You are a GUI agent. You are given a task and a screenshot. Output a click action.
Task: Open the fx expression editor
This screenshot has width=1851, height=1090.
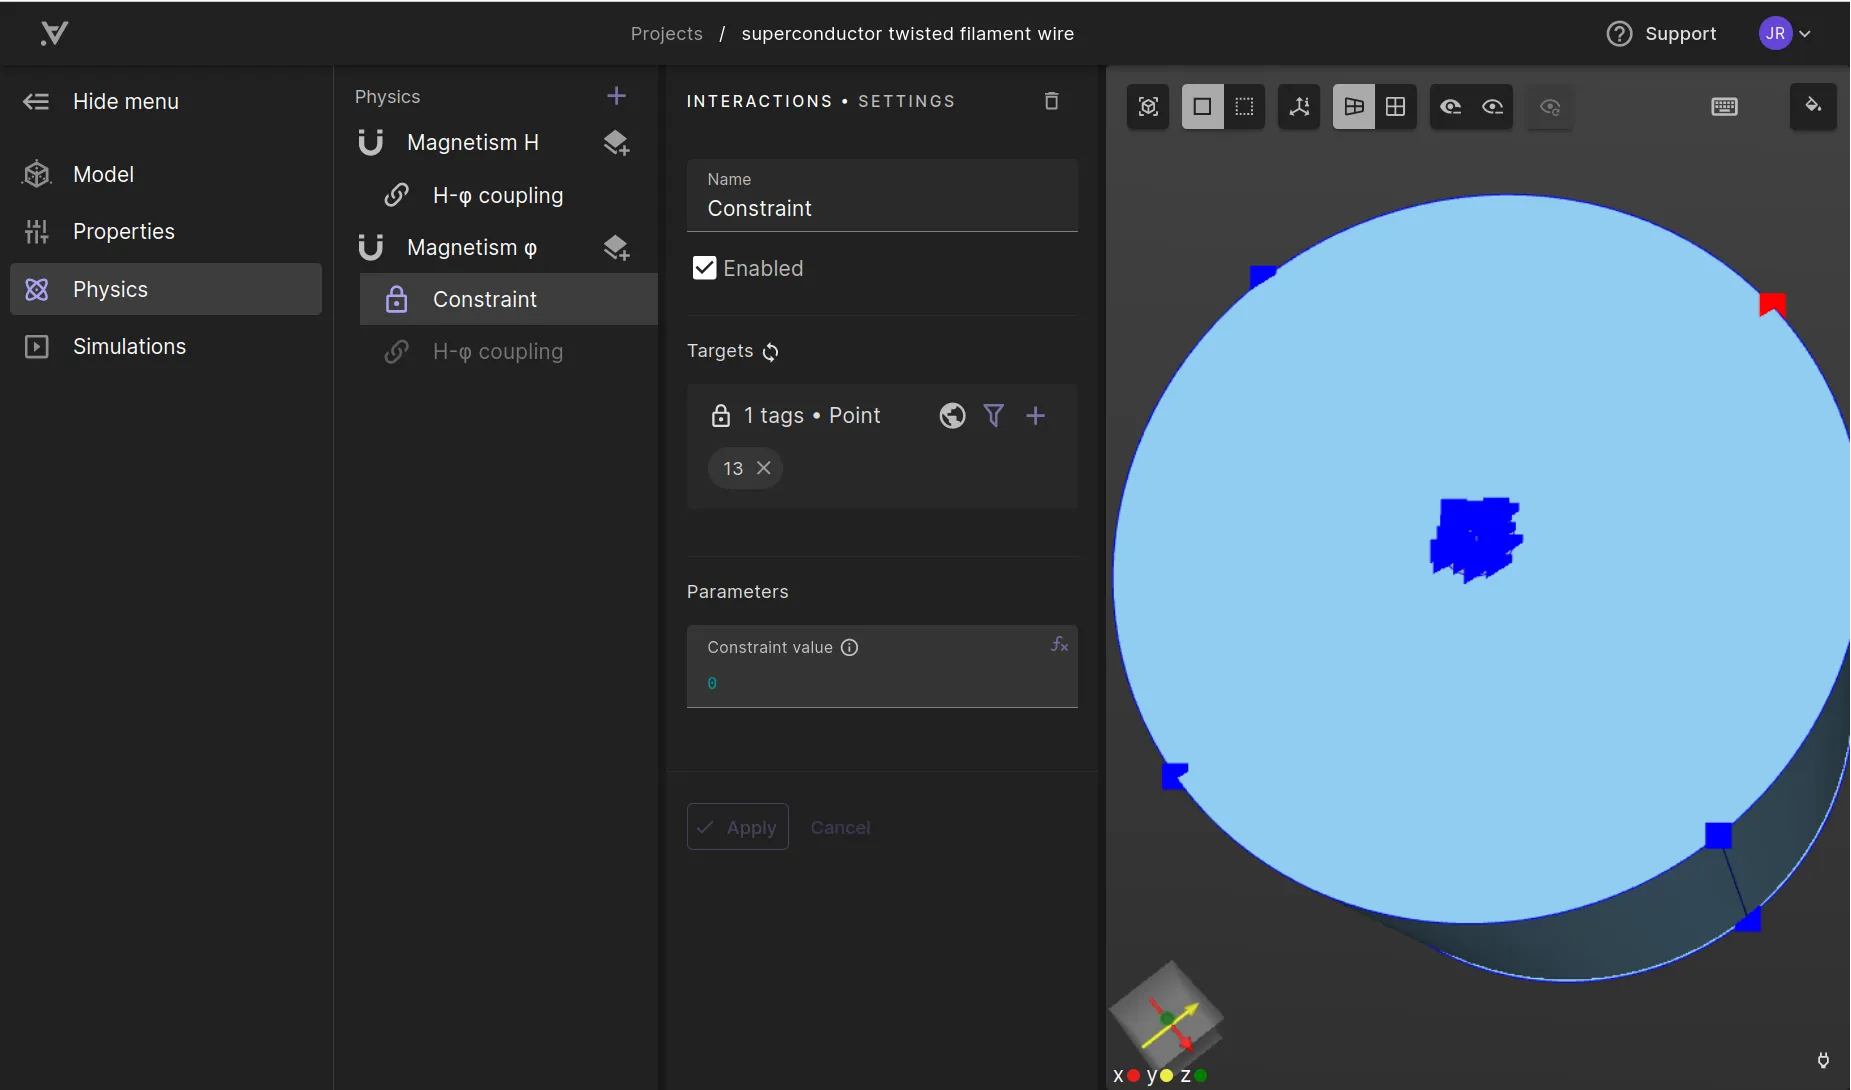pos(1059,645)
